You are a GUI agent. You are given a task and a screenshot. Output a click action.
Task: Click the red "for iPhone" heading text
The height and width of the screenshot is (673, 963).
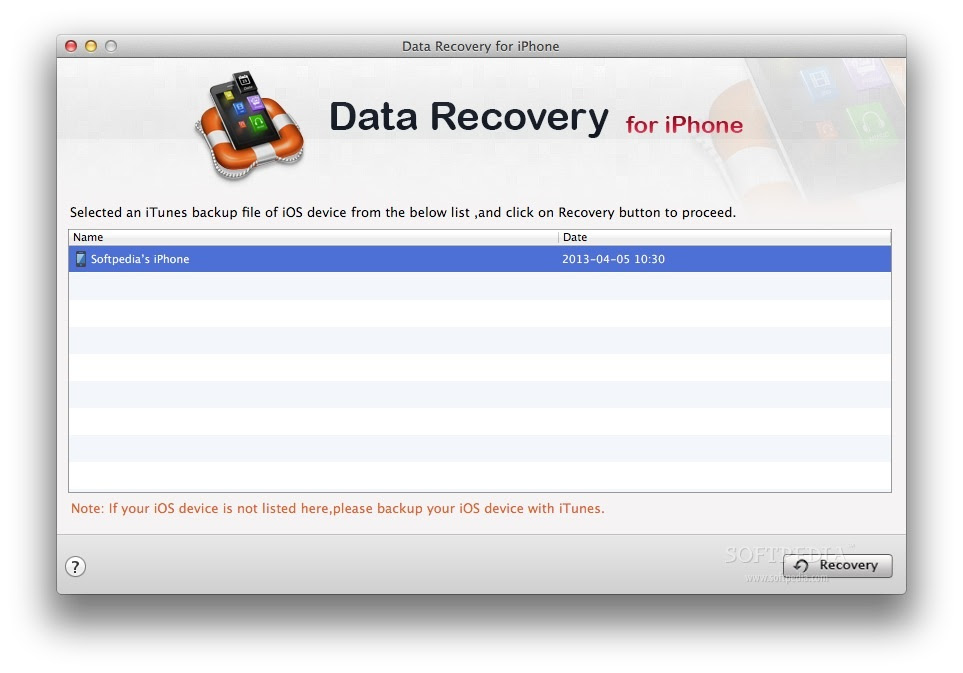click(684, 125)
